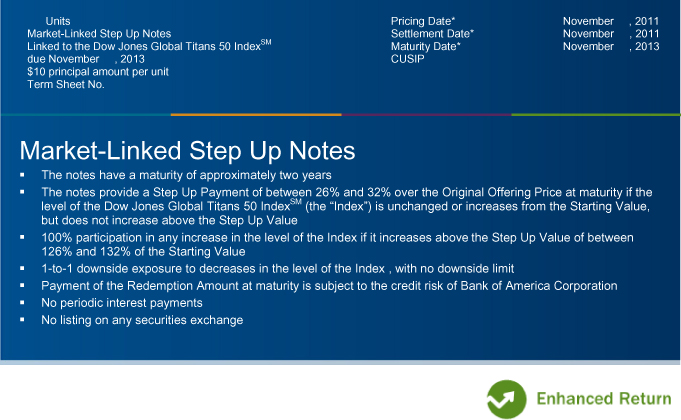Click the Enhanced Return label text
The height and width of the screenshot is (420, 681).
(x=604, y=398)
